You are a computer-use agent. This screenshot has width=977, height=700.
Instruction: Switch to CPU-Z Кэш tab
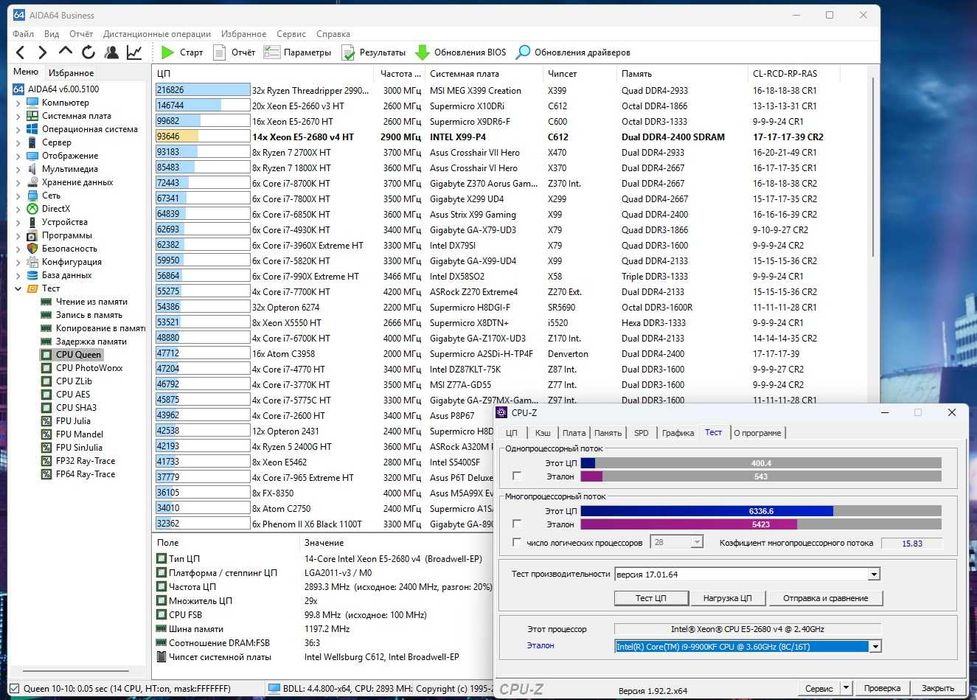[x=543, y=433]
